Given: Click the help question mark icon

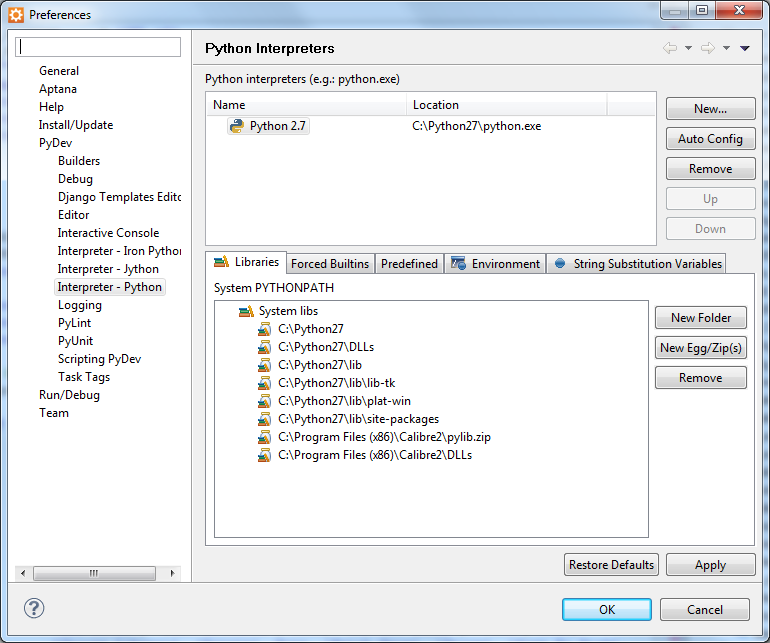Looking at the screenshot, I should click(34, 608).
